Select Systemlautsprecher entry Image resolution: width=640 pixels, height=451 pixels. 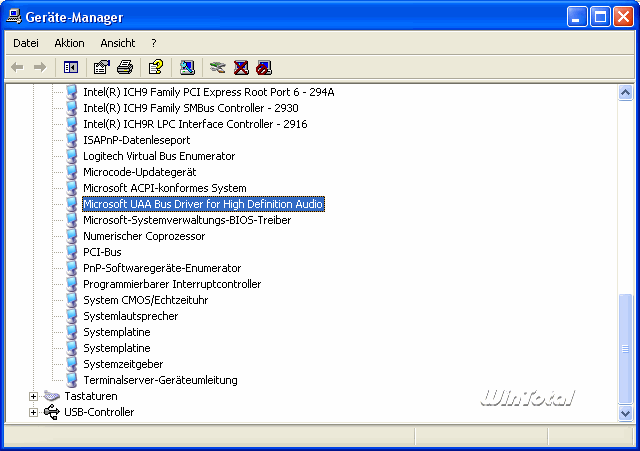click(x=131, y=316)
